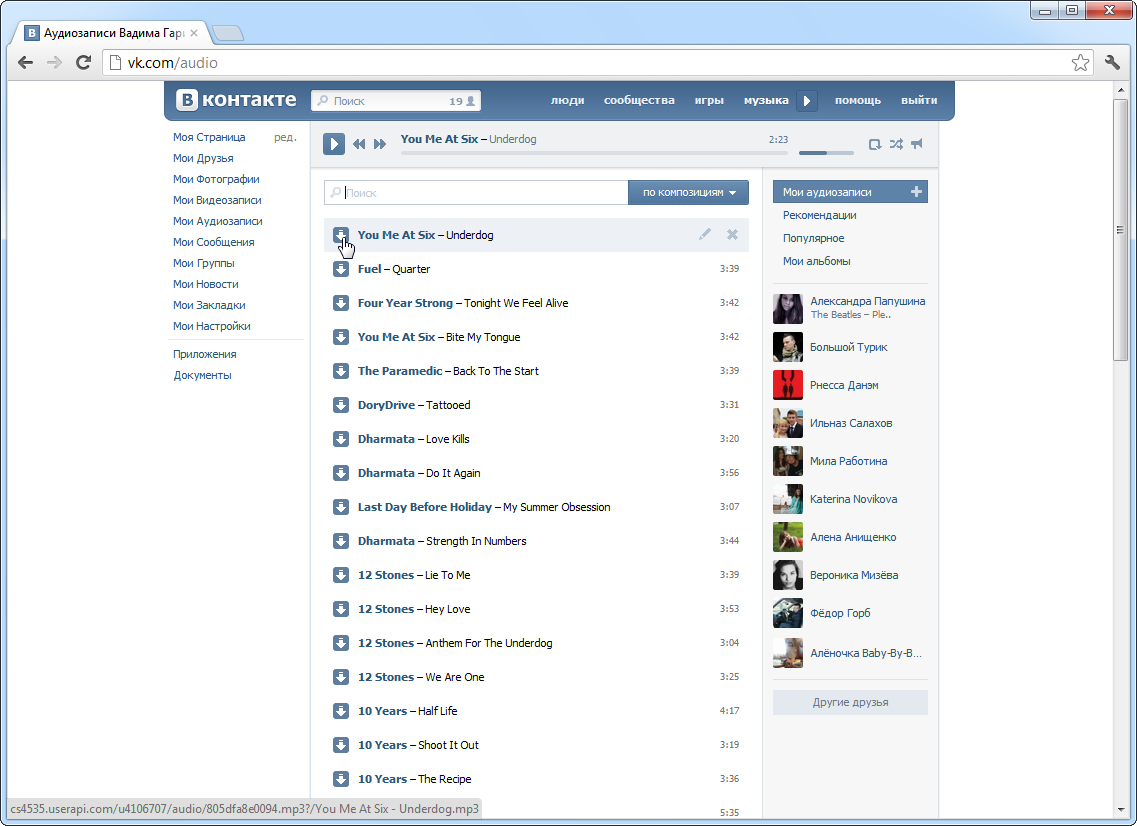
Task: Close the Аудиозаписи browser tab
Action: click(x=194, y=33)
